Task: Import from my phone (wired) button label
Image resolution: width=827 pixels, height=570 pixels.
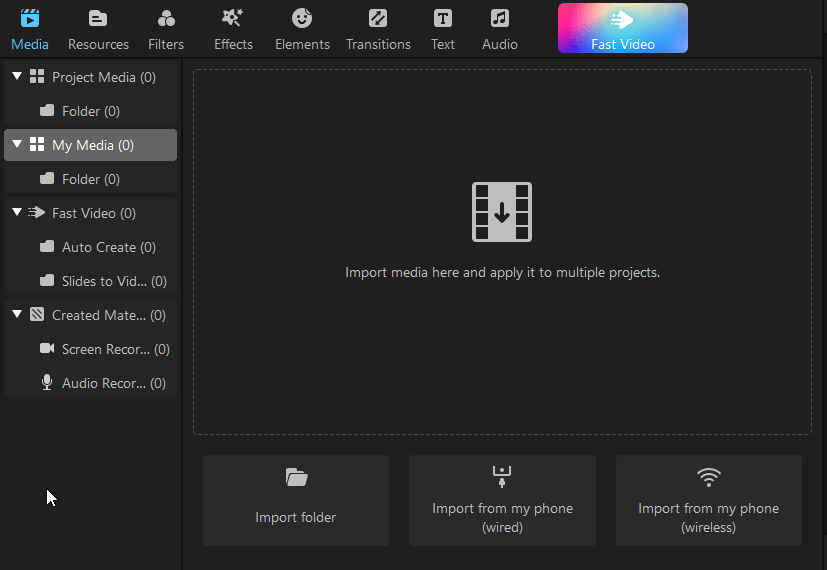Action: point(502,518)
